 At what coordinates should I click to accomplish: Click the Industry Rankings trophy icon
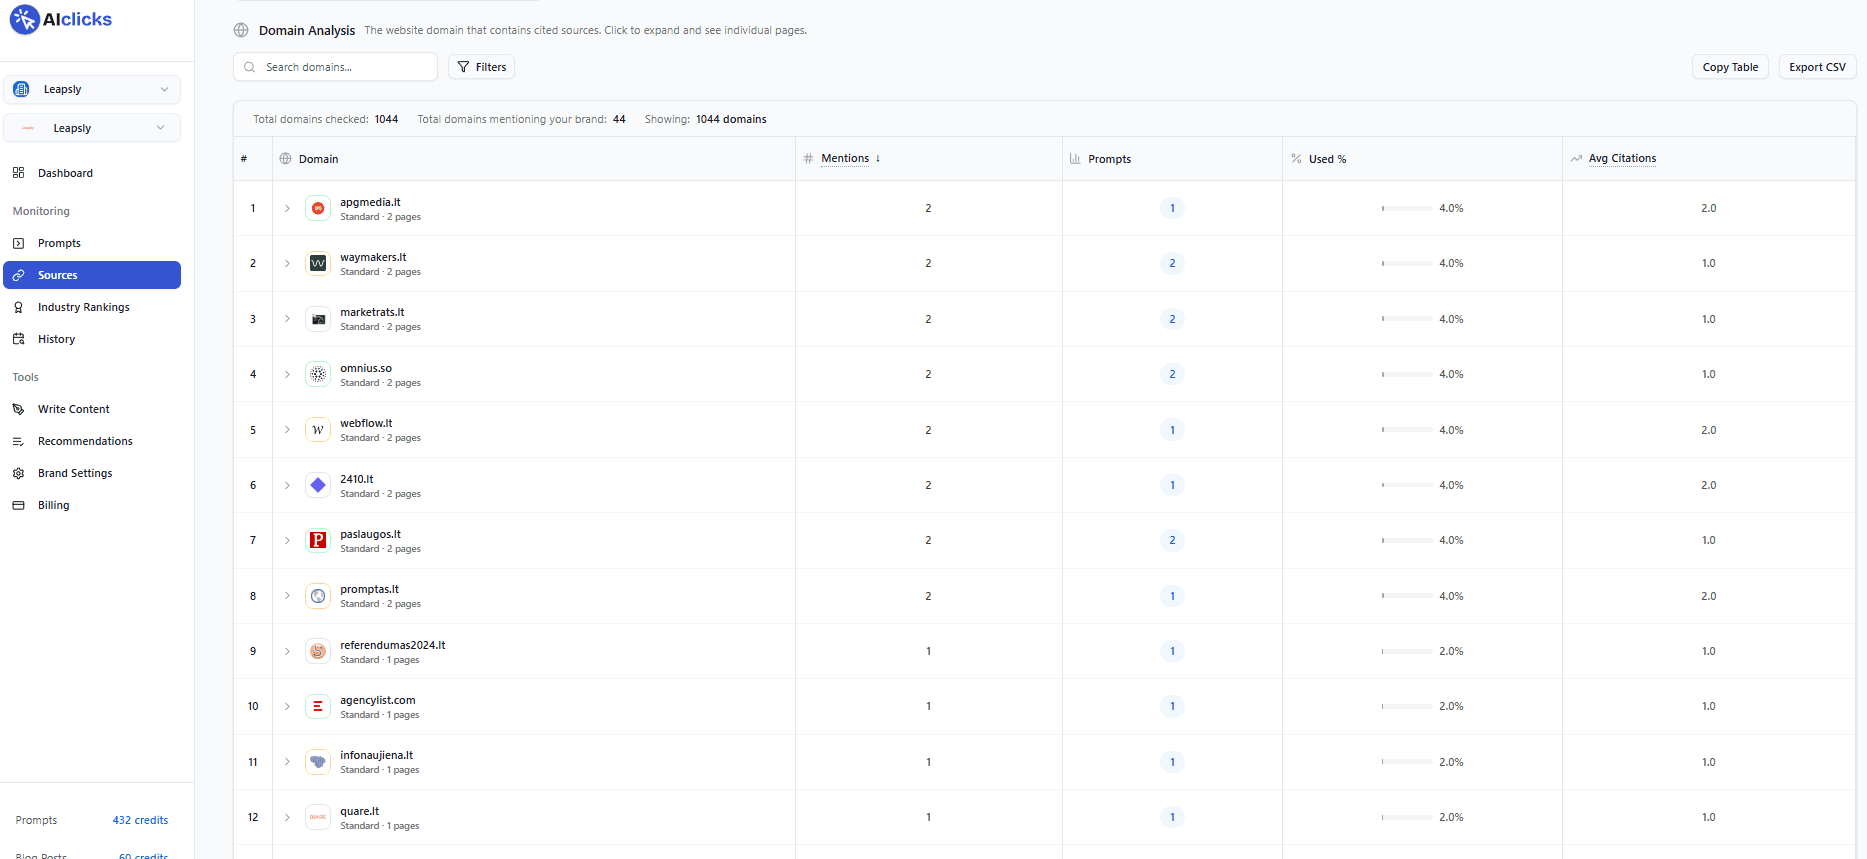pos(18,307)
